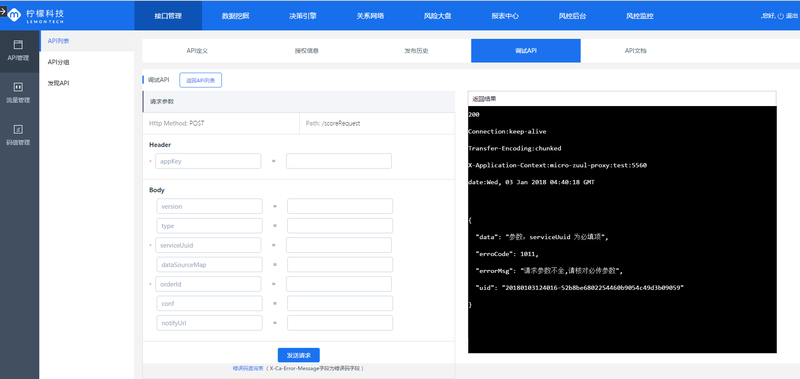This screenshot has width=800, height=379.
Task: Select 风控监控 in the top navigation
Action: click(x=639, y=16)
